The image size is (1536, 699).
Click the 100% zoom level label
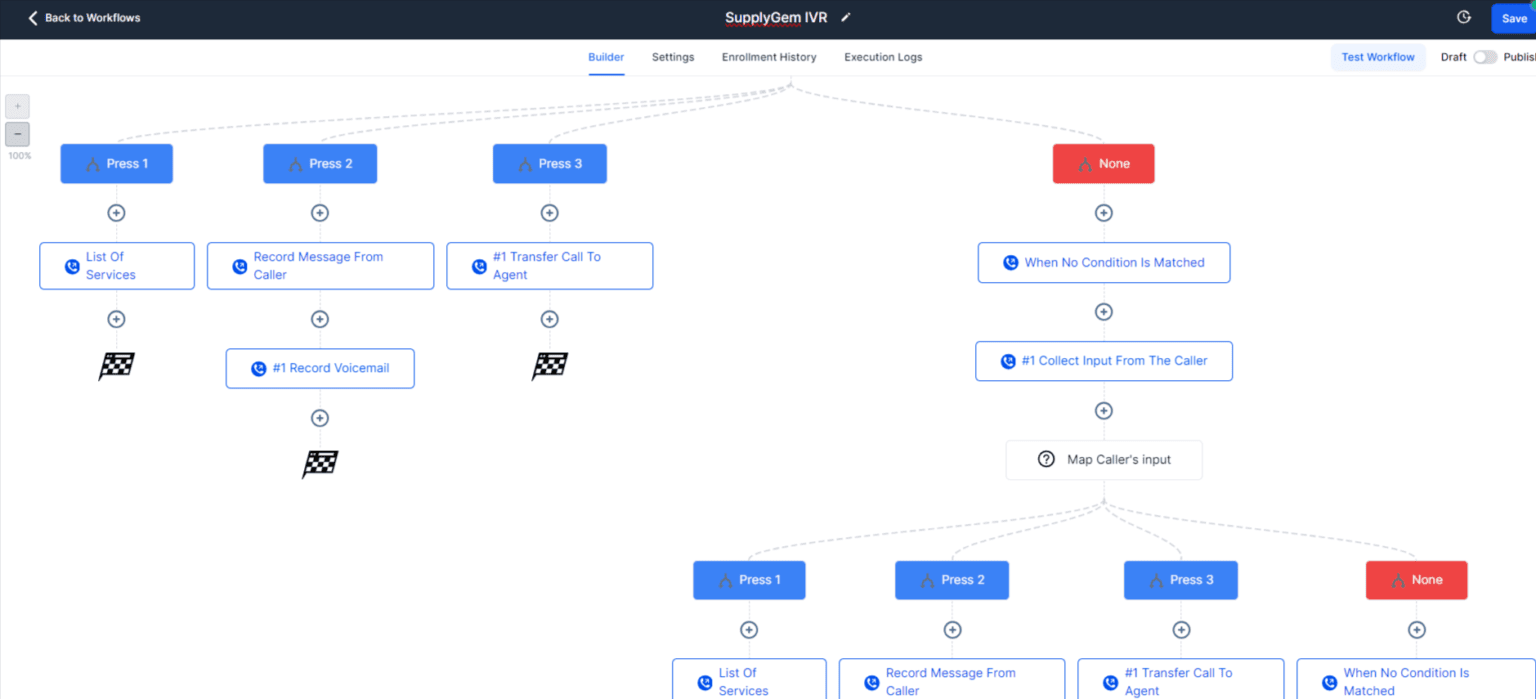[x=20, y=156]
